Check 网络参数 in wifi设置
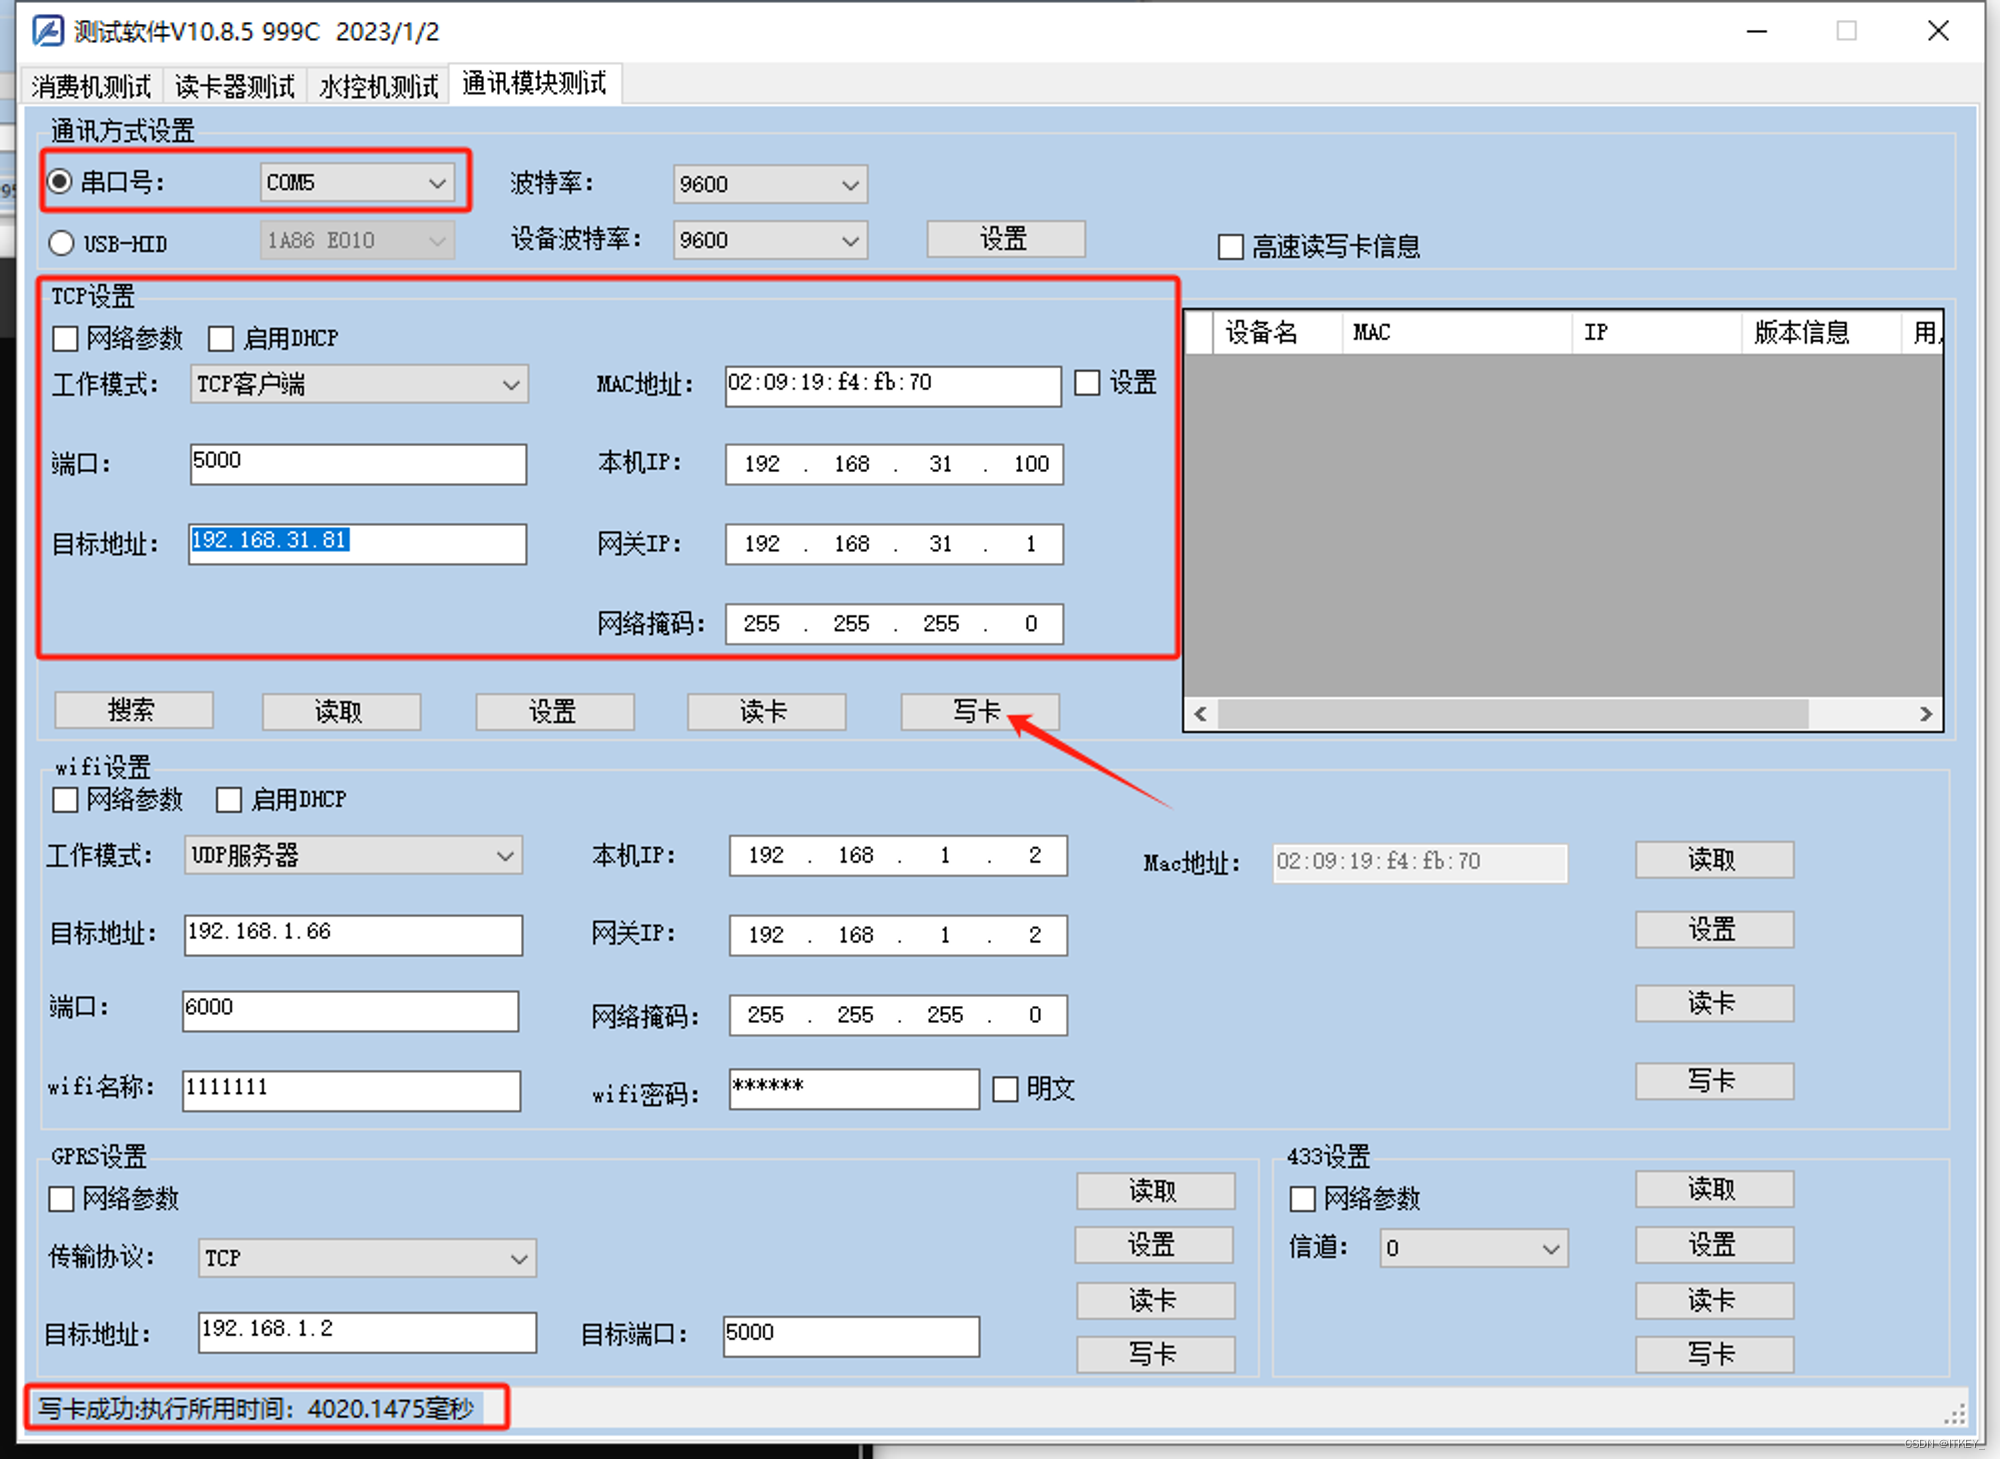Image resolution: width=2000 pixels, height=1459 pixels. 65,800
